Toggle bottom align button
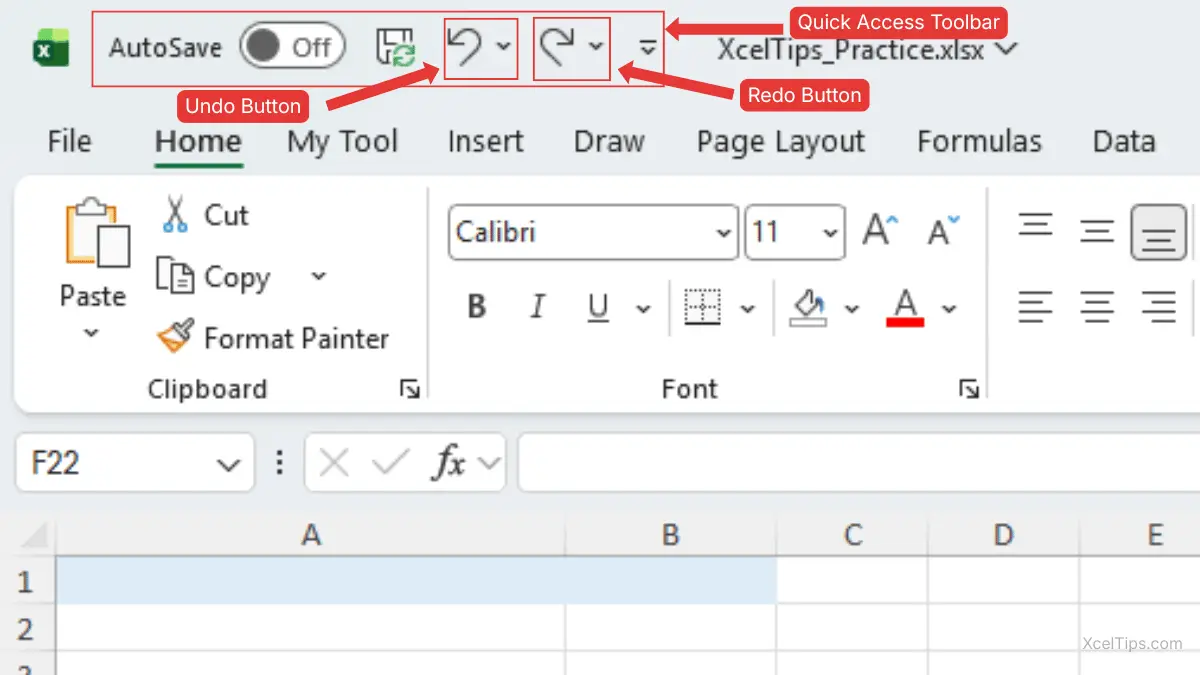This screenshot has width=1200, height=675. [x=1158, y=232]
